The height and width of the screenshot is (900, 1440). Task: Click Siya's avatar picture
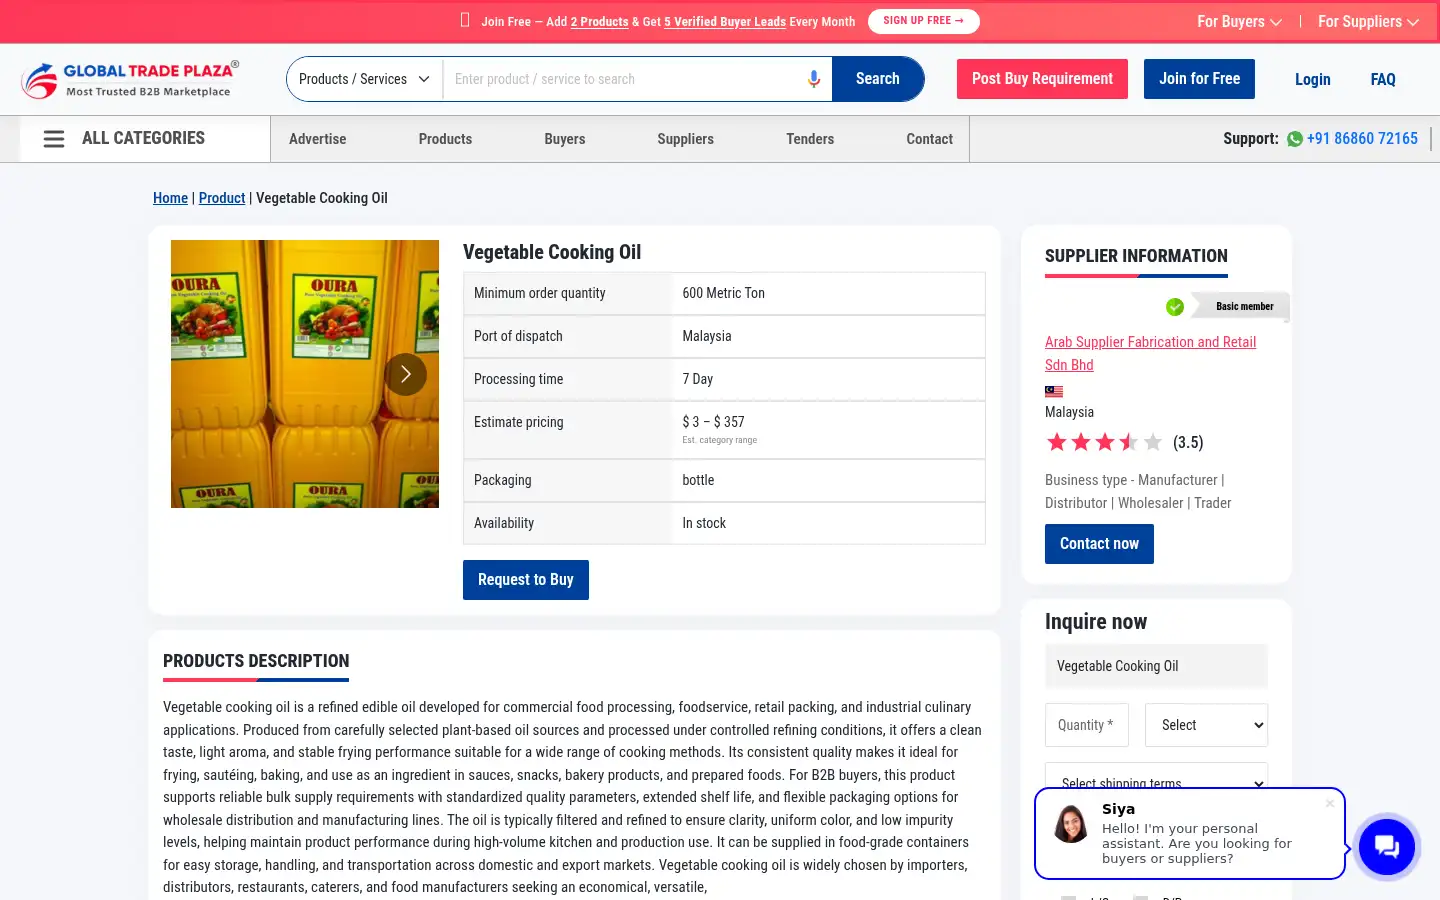click(1071, 824)
